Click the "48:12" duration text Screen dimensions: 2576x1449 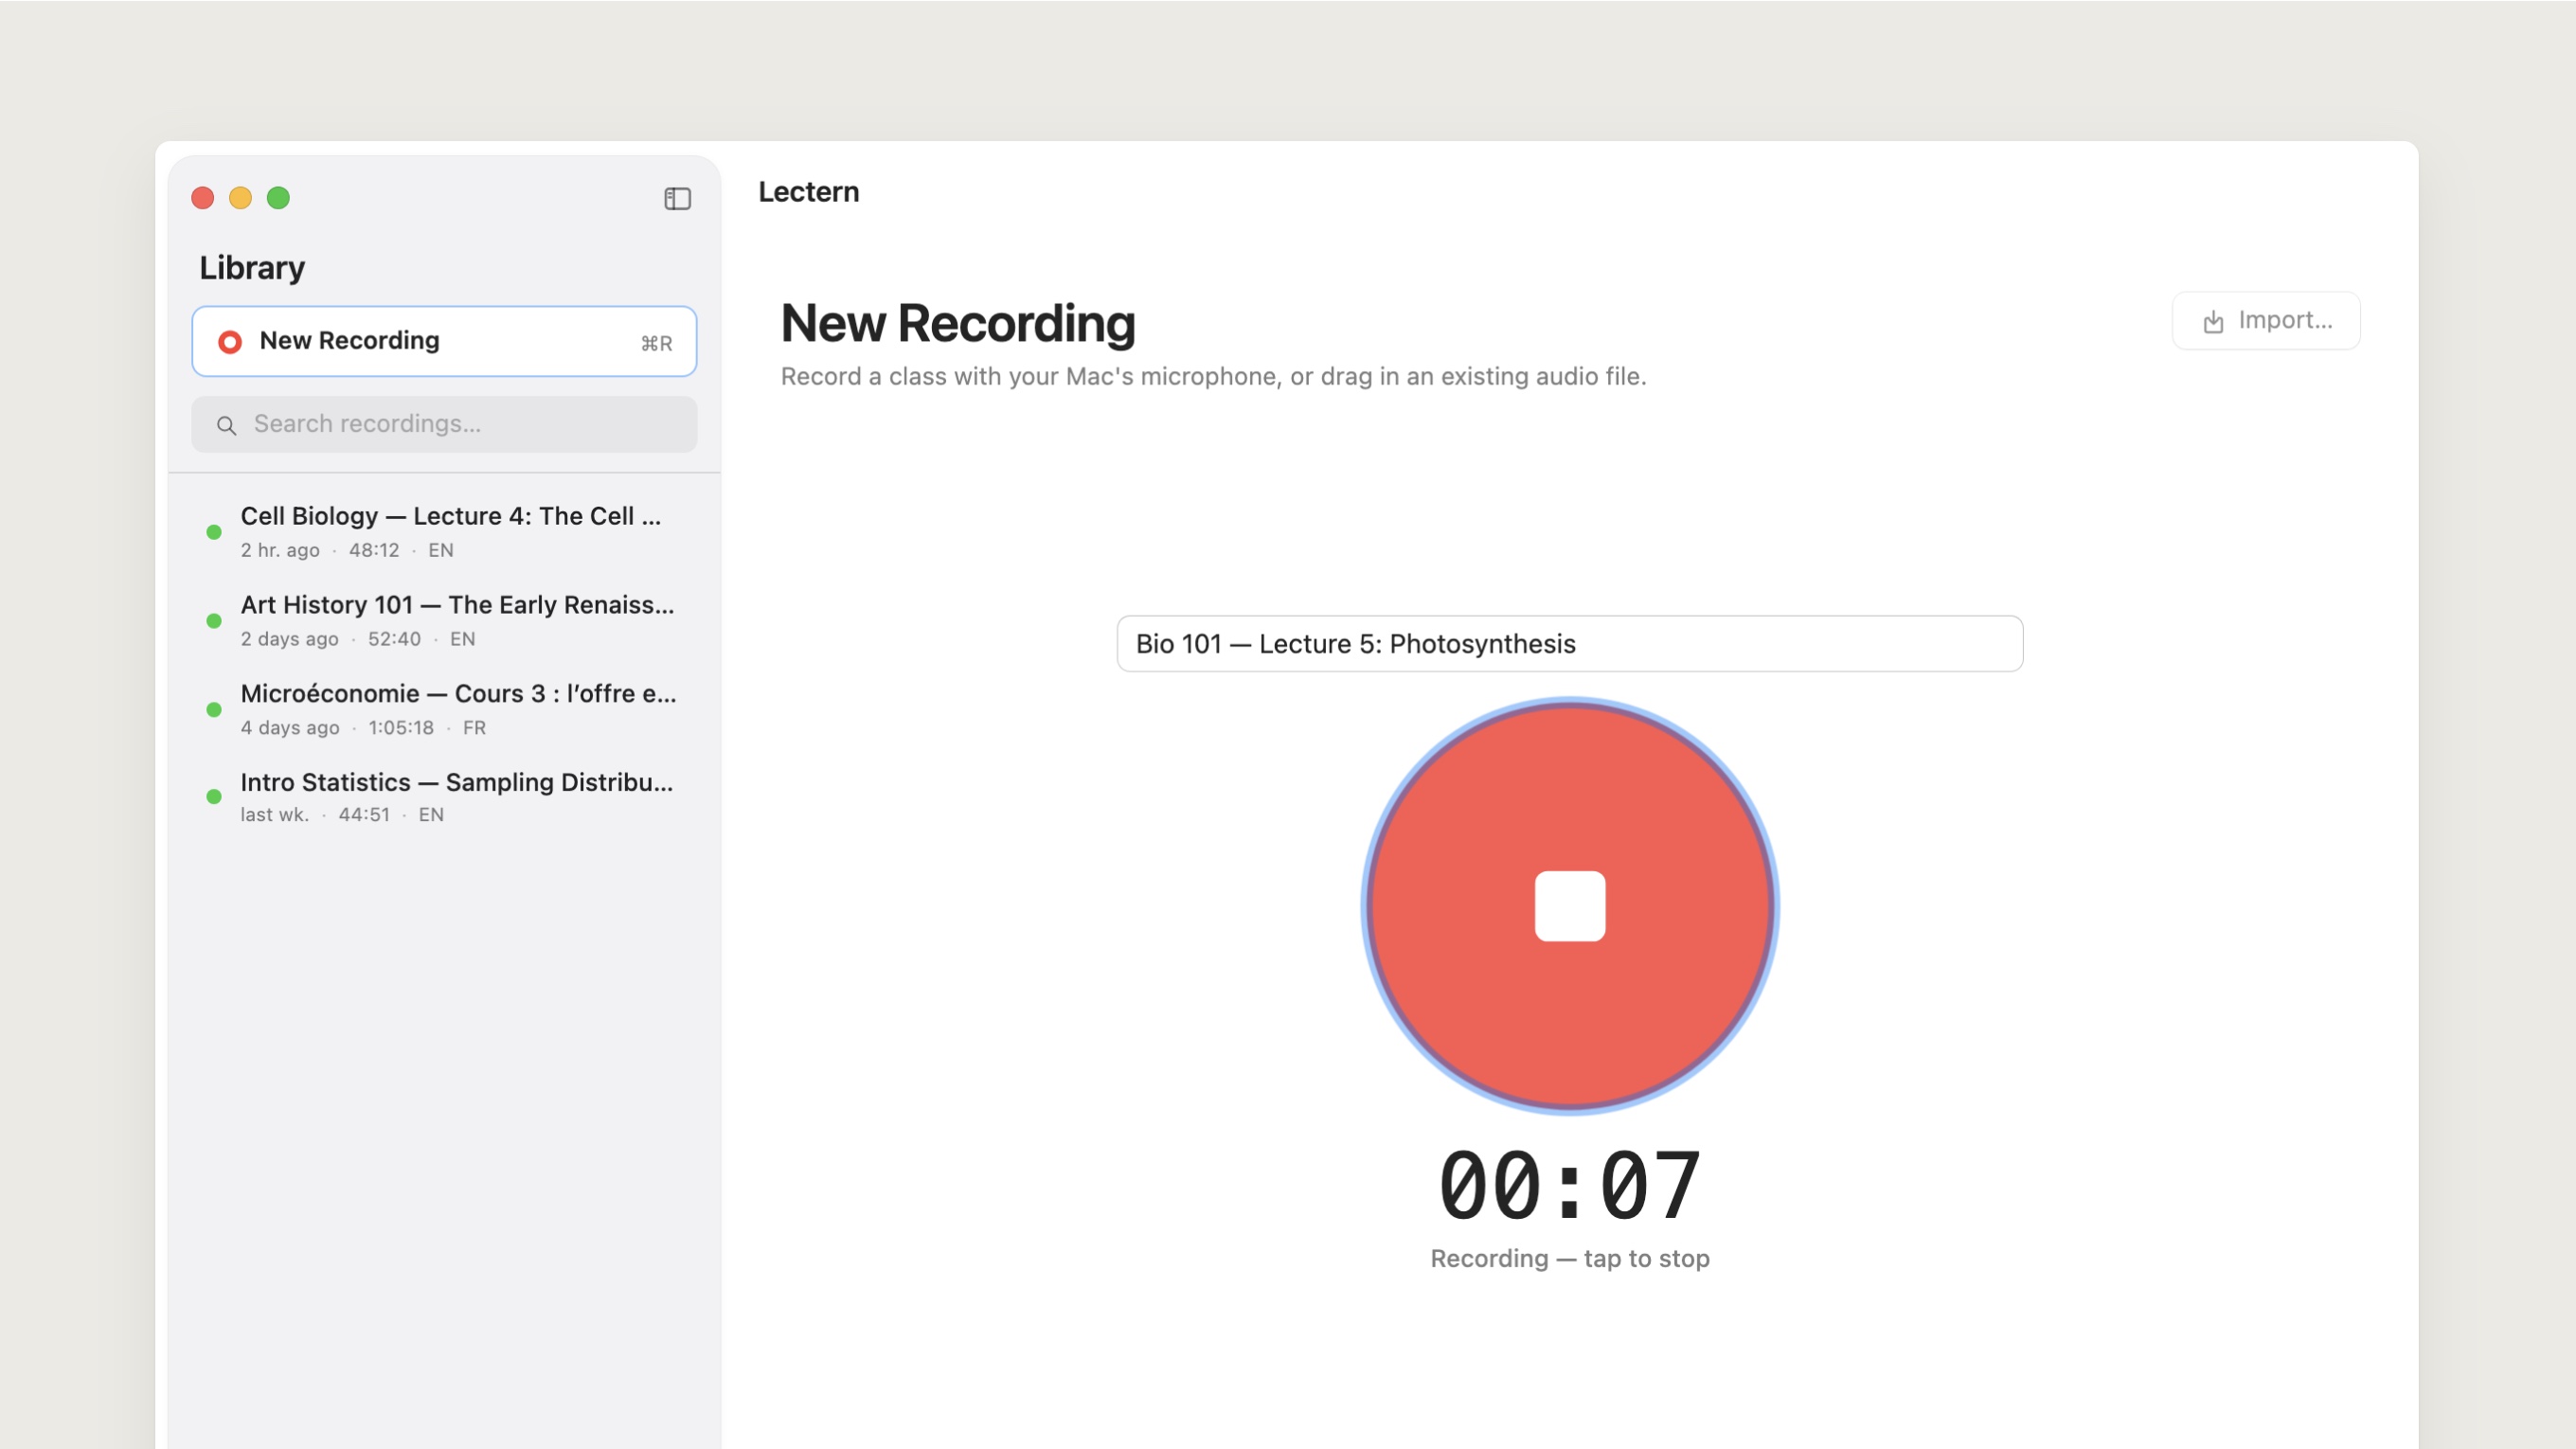tap(374, 550)
